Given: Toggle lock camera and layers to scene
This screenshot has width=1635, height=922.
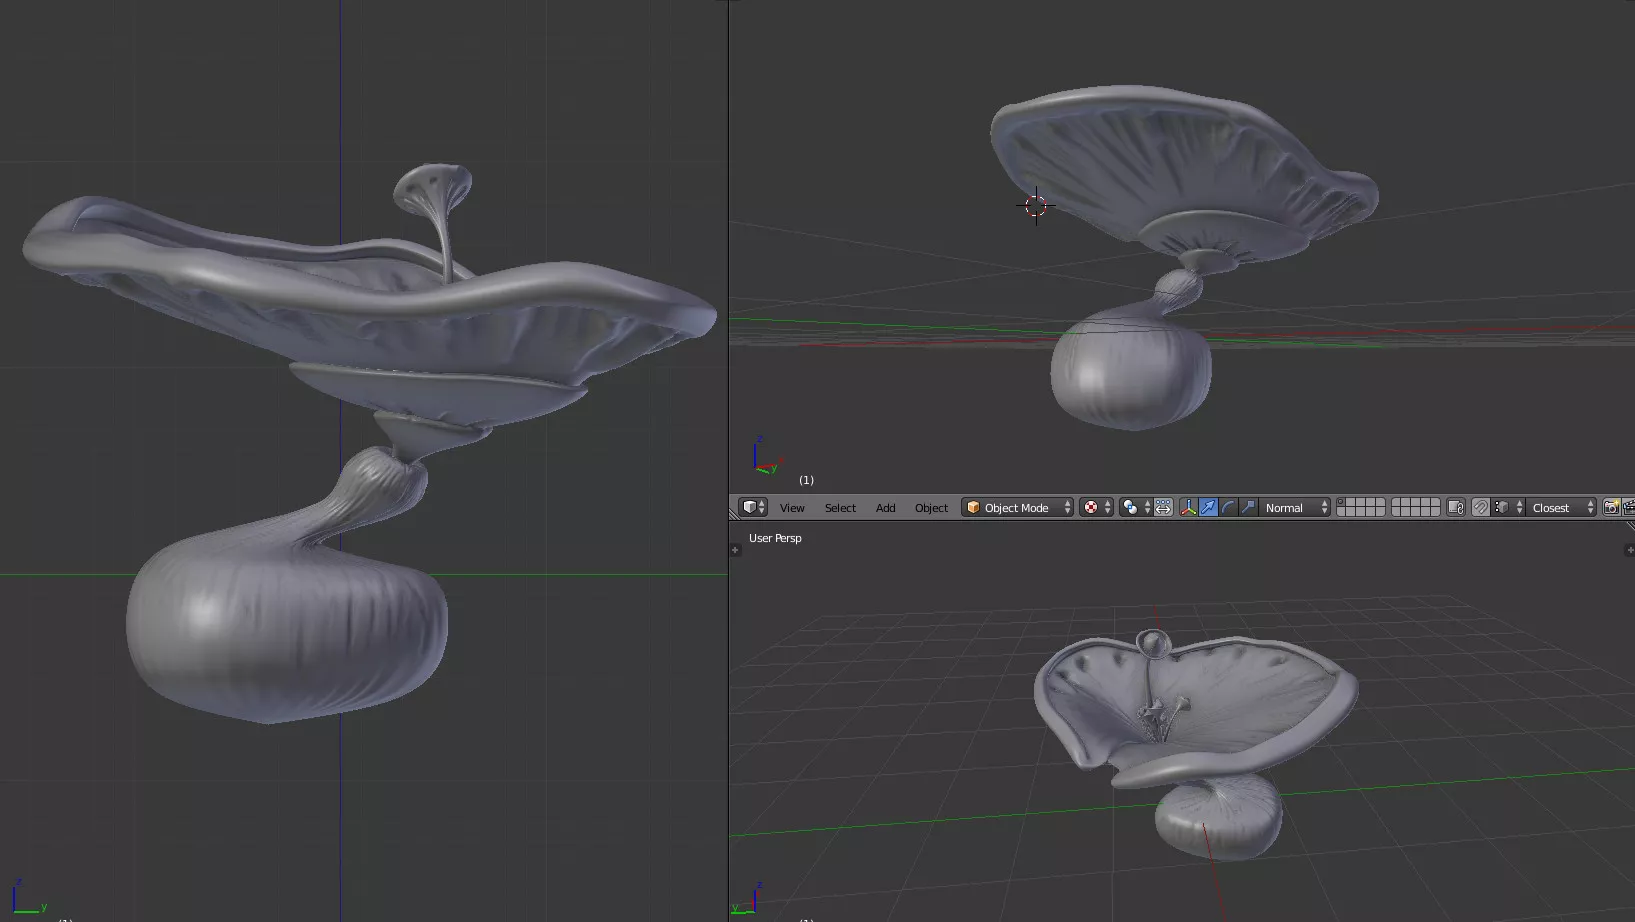Looking at the screenshot, I should pos(1456,508).
